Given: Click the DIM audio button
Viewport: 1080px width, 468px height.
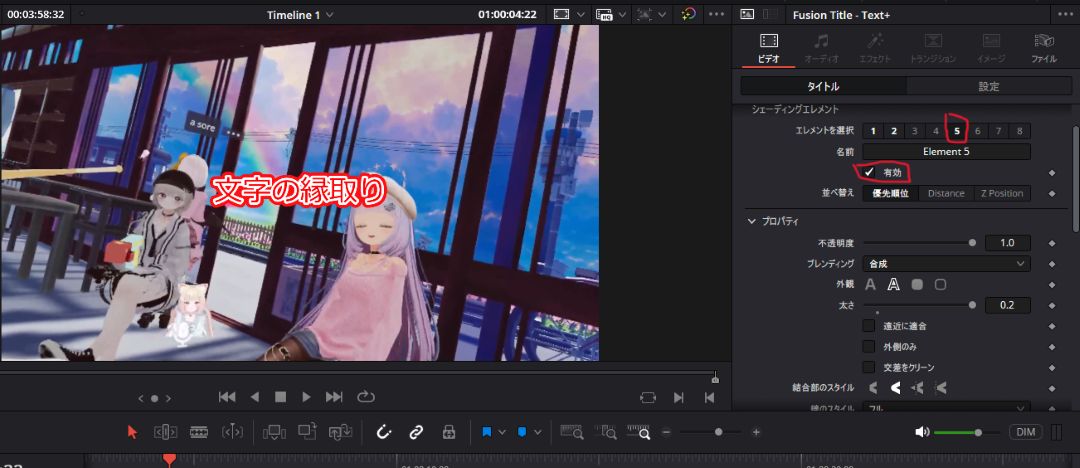Looking at the screenshot, I should 1024,432.
